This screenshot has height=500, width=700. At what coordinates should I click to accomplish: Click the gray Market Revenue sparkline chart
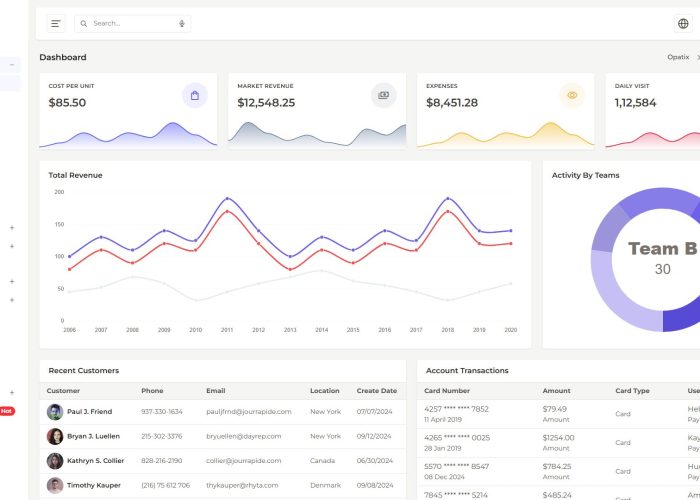coord(317,134)
